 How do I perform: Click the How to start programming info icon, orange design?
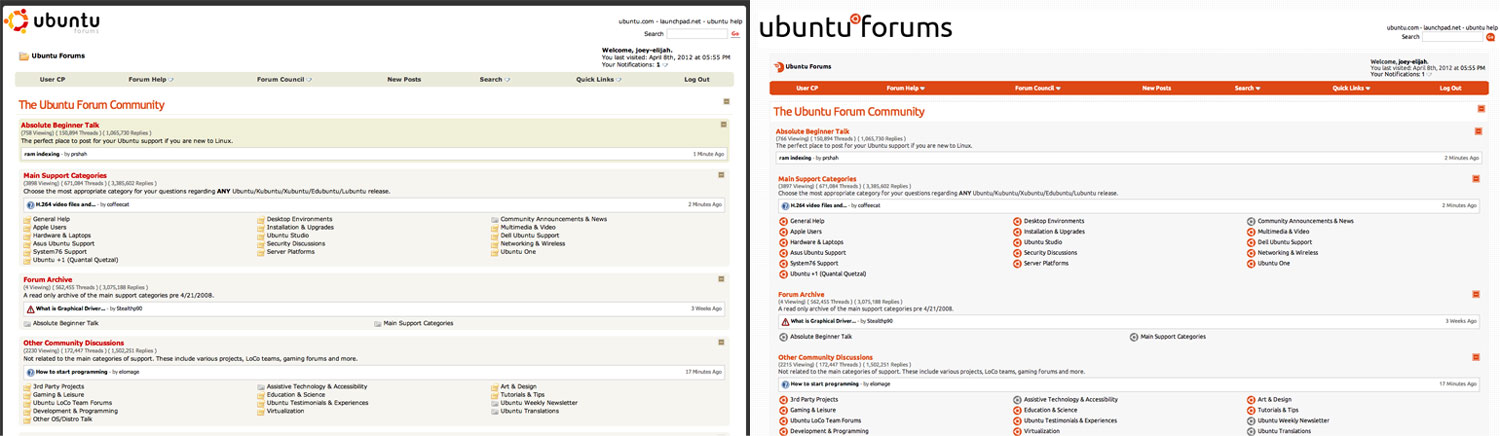785,383
